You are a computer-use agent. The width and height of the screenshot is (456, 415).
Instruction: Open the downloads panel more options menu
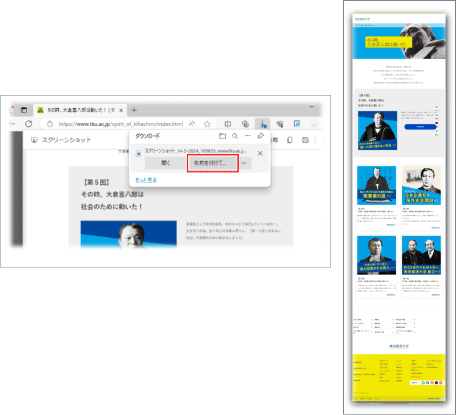tap(247, 136)
